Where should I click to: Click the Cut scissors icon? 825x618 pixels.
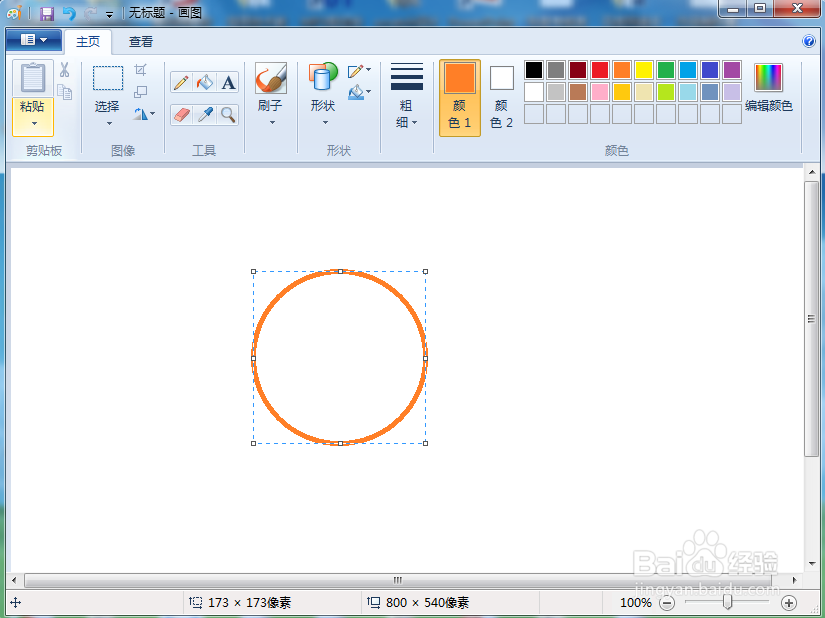point(65,70)
